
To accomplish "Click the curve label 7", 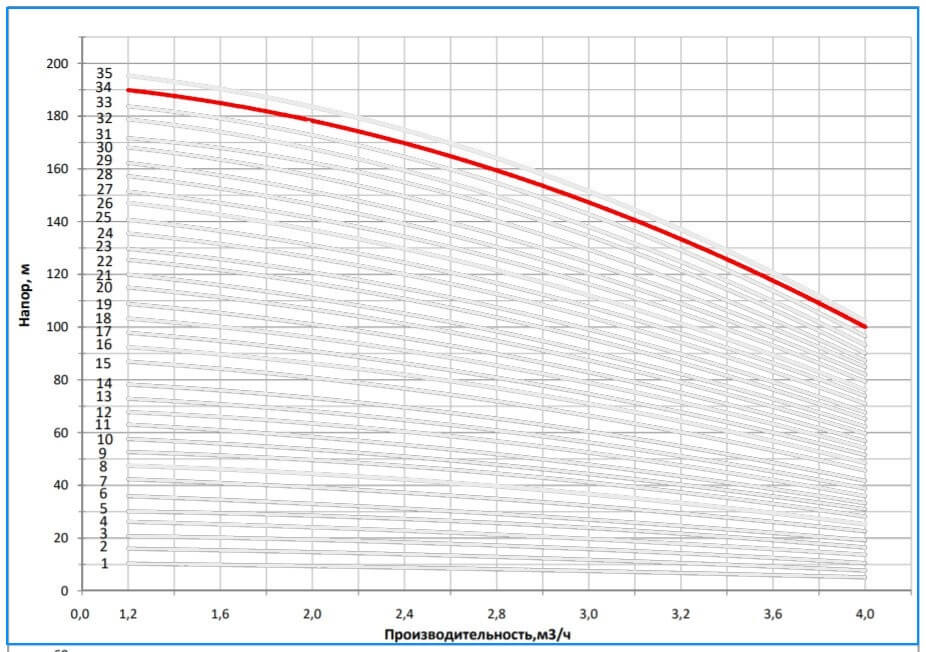I will coord(103,481).
